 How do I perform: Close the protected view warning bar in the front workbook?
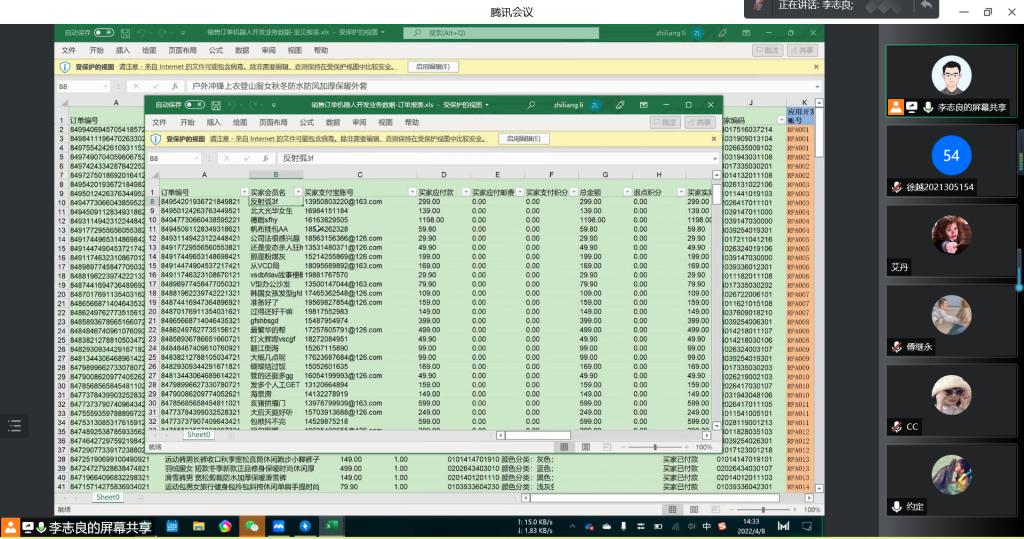(x=713, y=140)
